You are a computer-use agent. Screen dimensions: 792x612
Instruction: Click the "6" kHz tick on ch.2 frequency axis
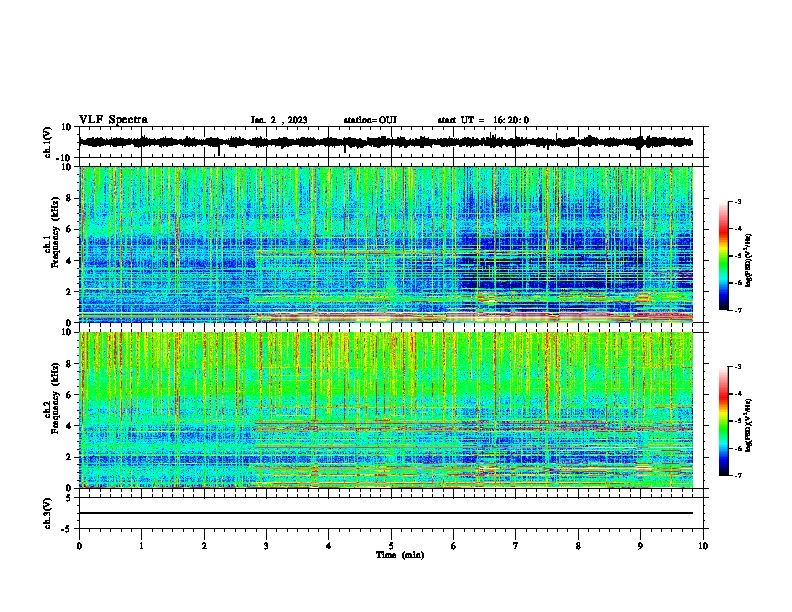[69, 395]
